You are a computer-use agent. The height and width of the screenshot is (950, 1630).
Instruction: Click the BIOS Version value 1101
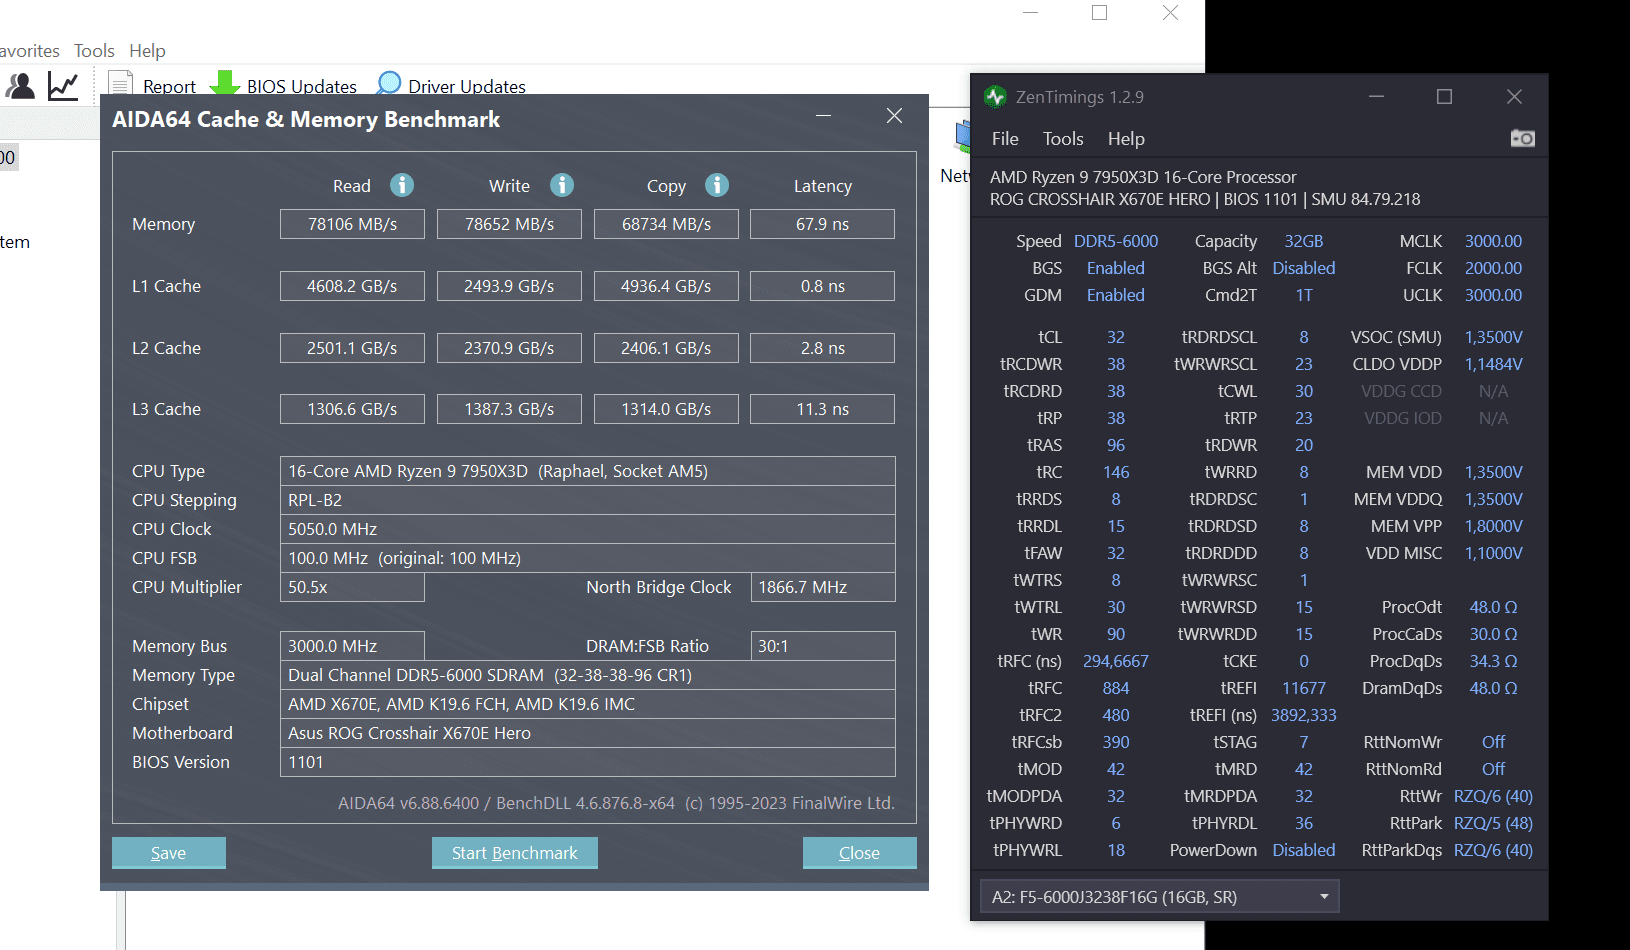[x=587, y=762]
